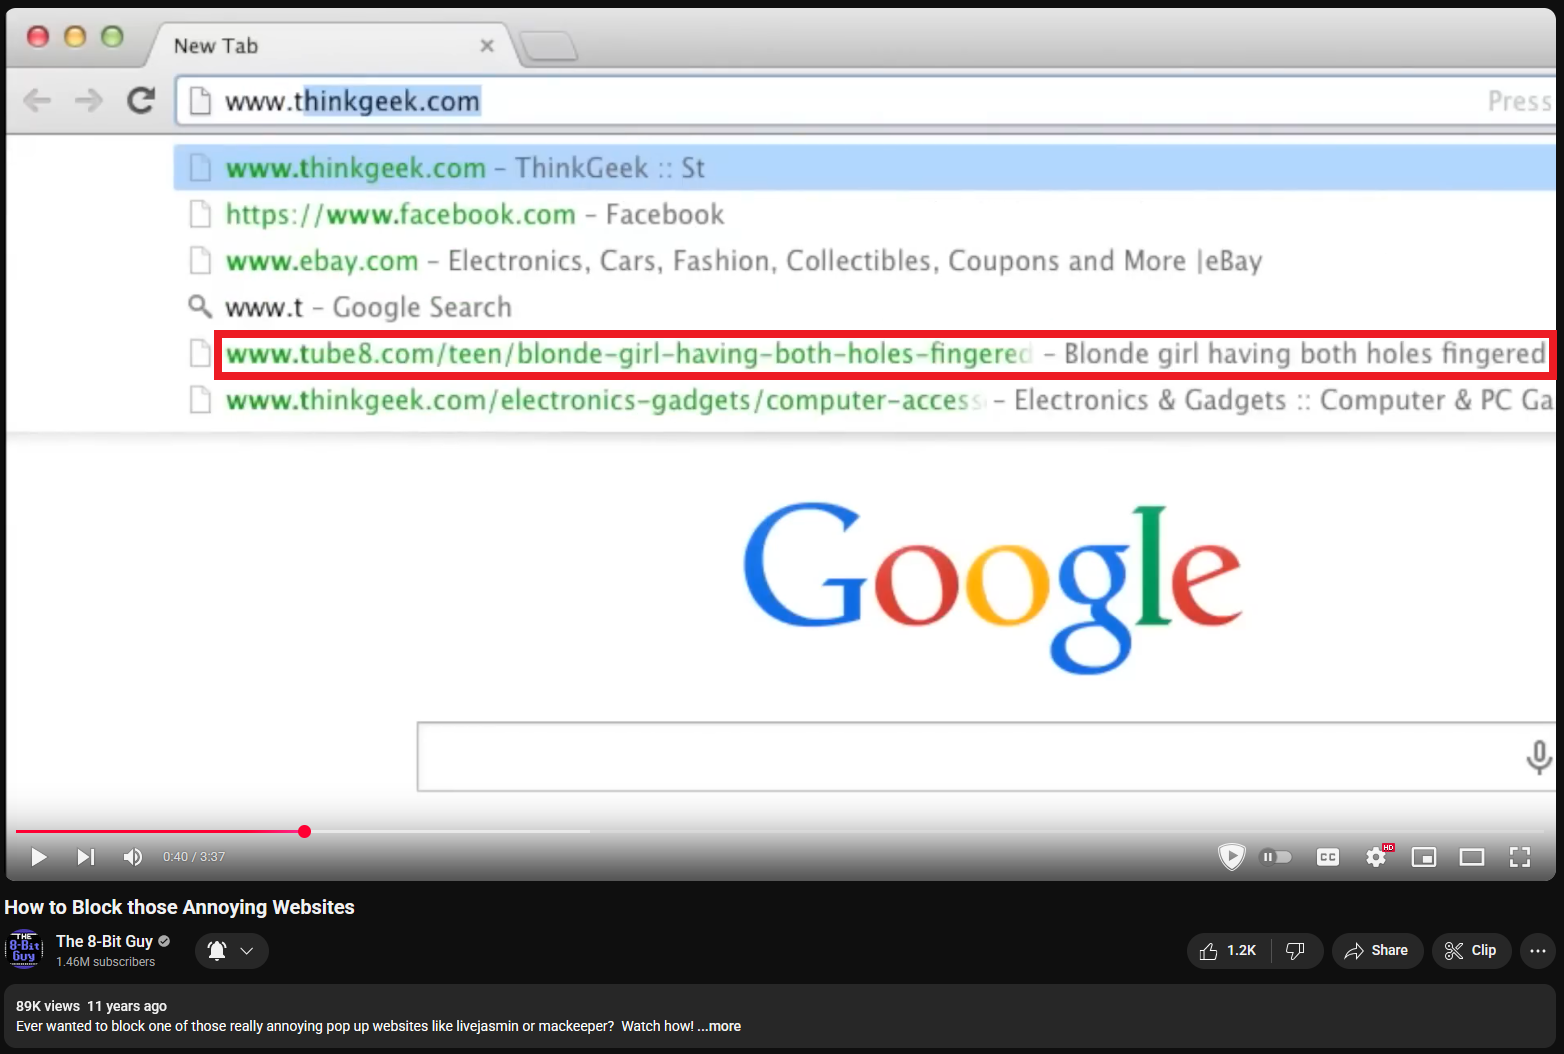Screen dimensions: 1564x1054
Task: Open video settings gear
Action: tap(1377, 857)
